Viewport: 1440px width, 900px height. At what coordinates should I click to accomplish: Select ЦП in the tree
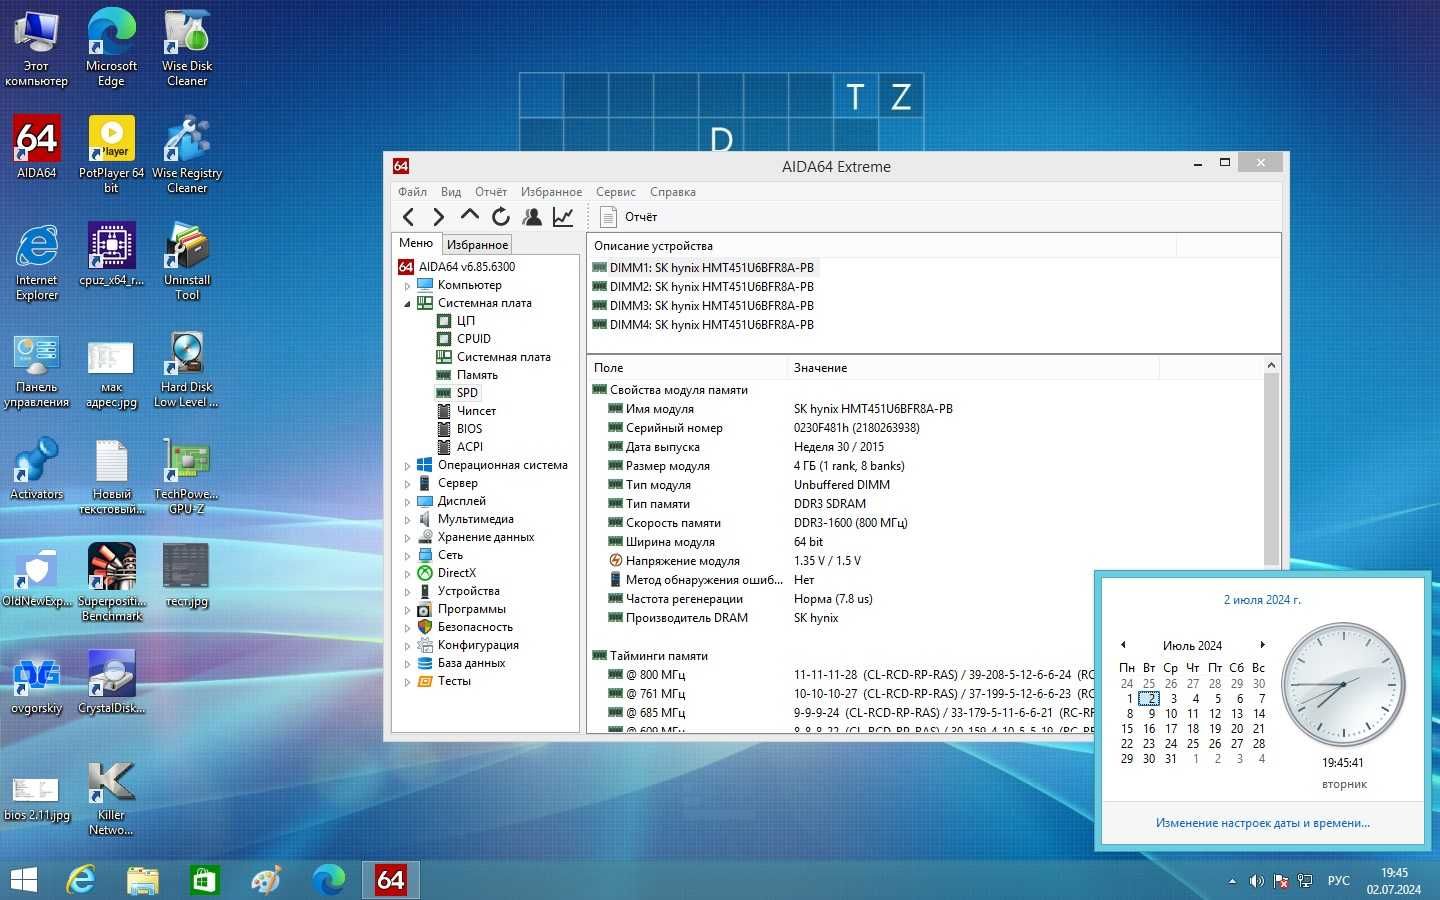point(465,321)
